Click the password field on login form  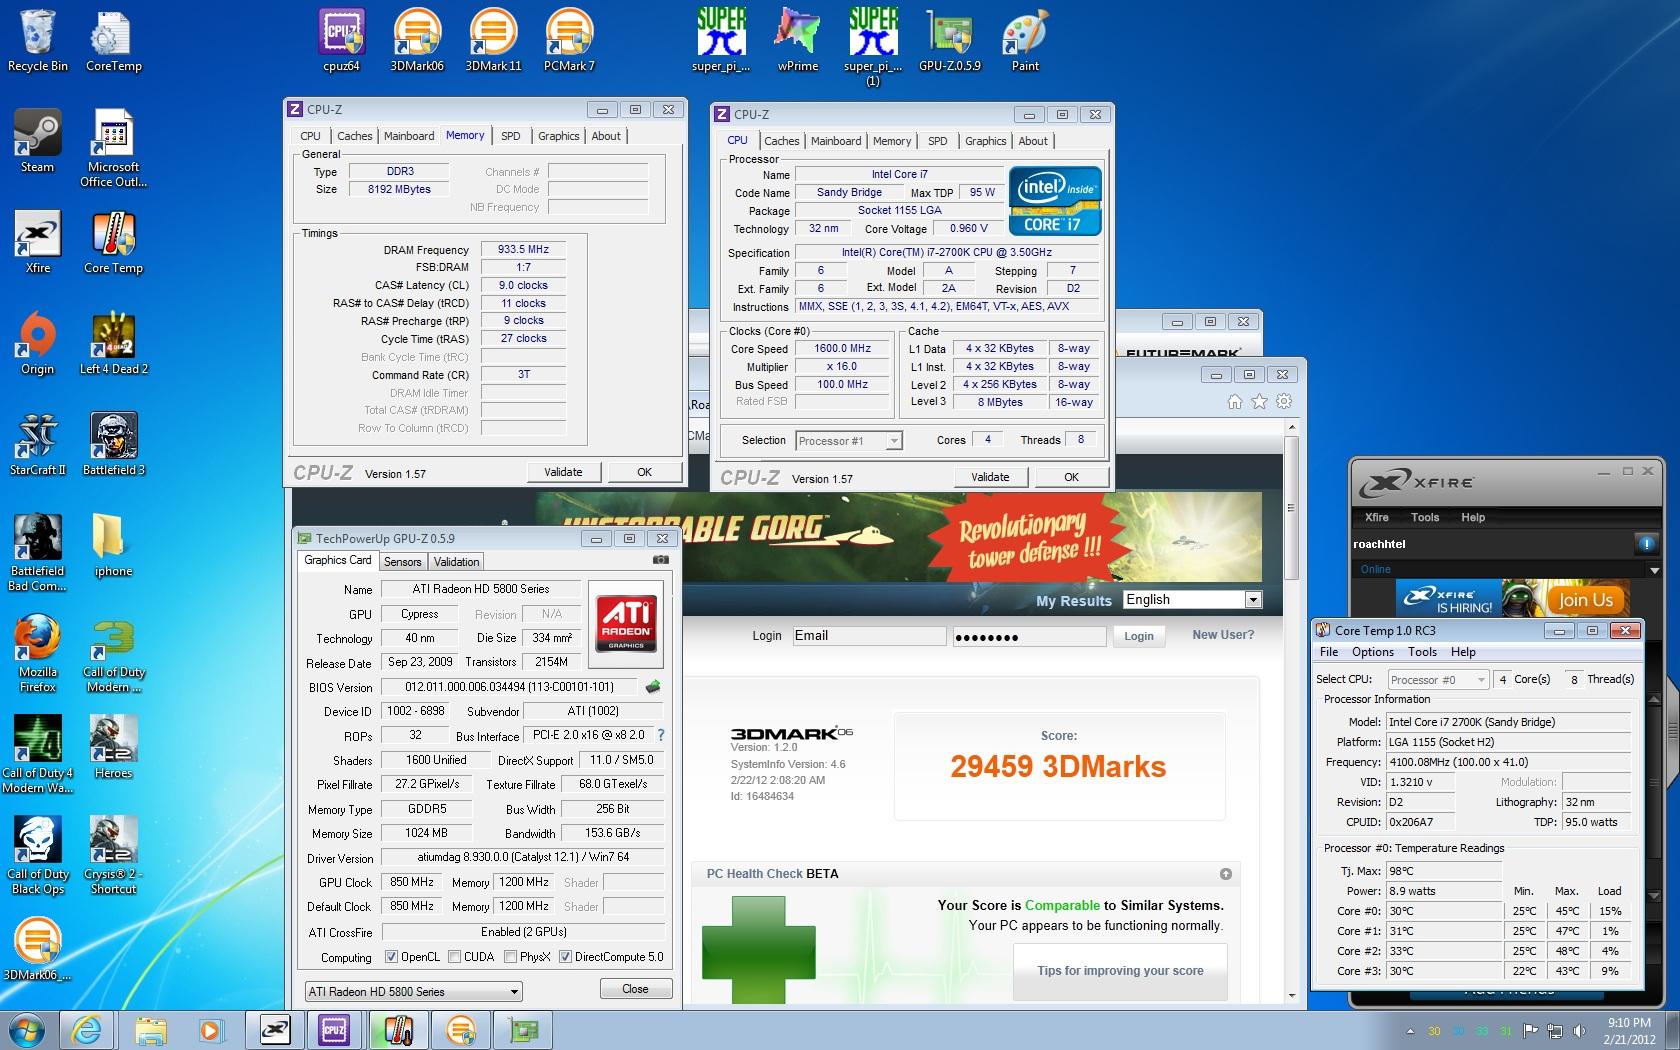[x=1029, y=636]
